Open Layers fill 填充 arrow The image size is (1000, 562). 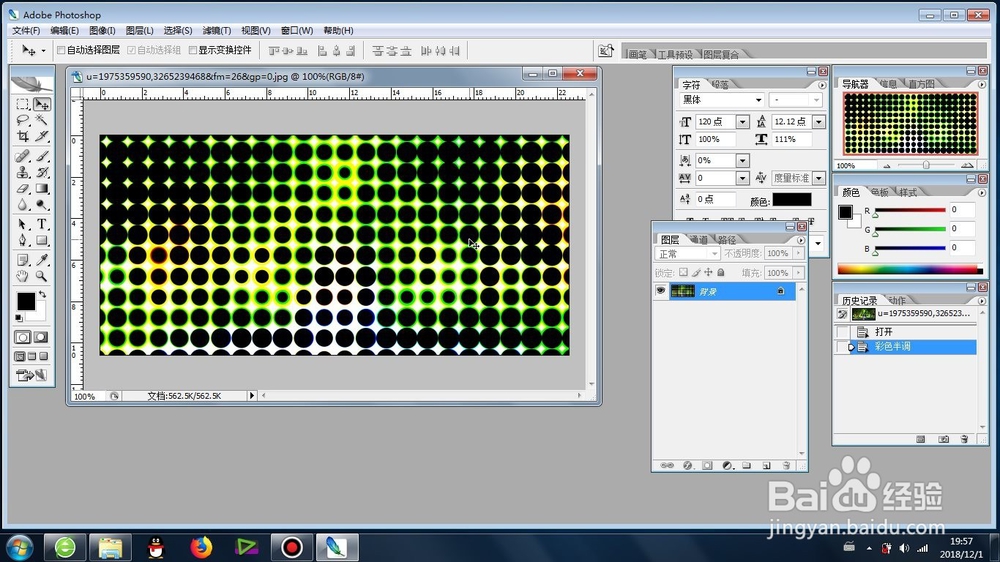coord(798,272)
